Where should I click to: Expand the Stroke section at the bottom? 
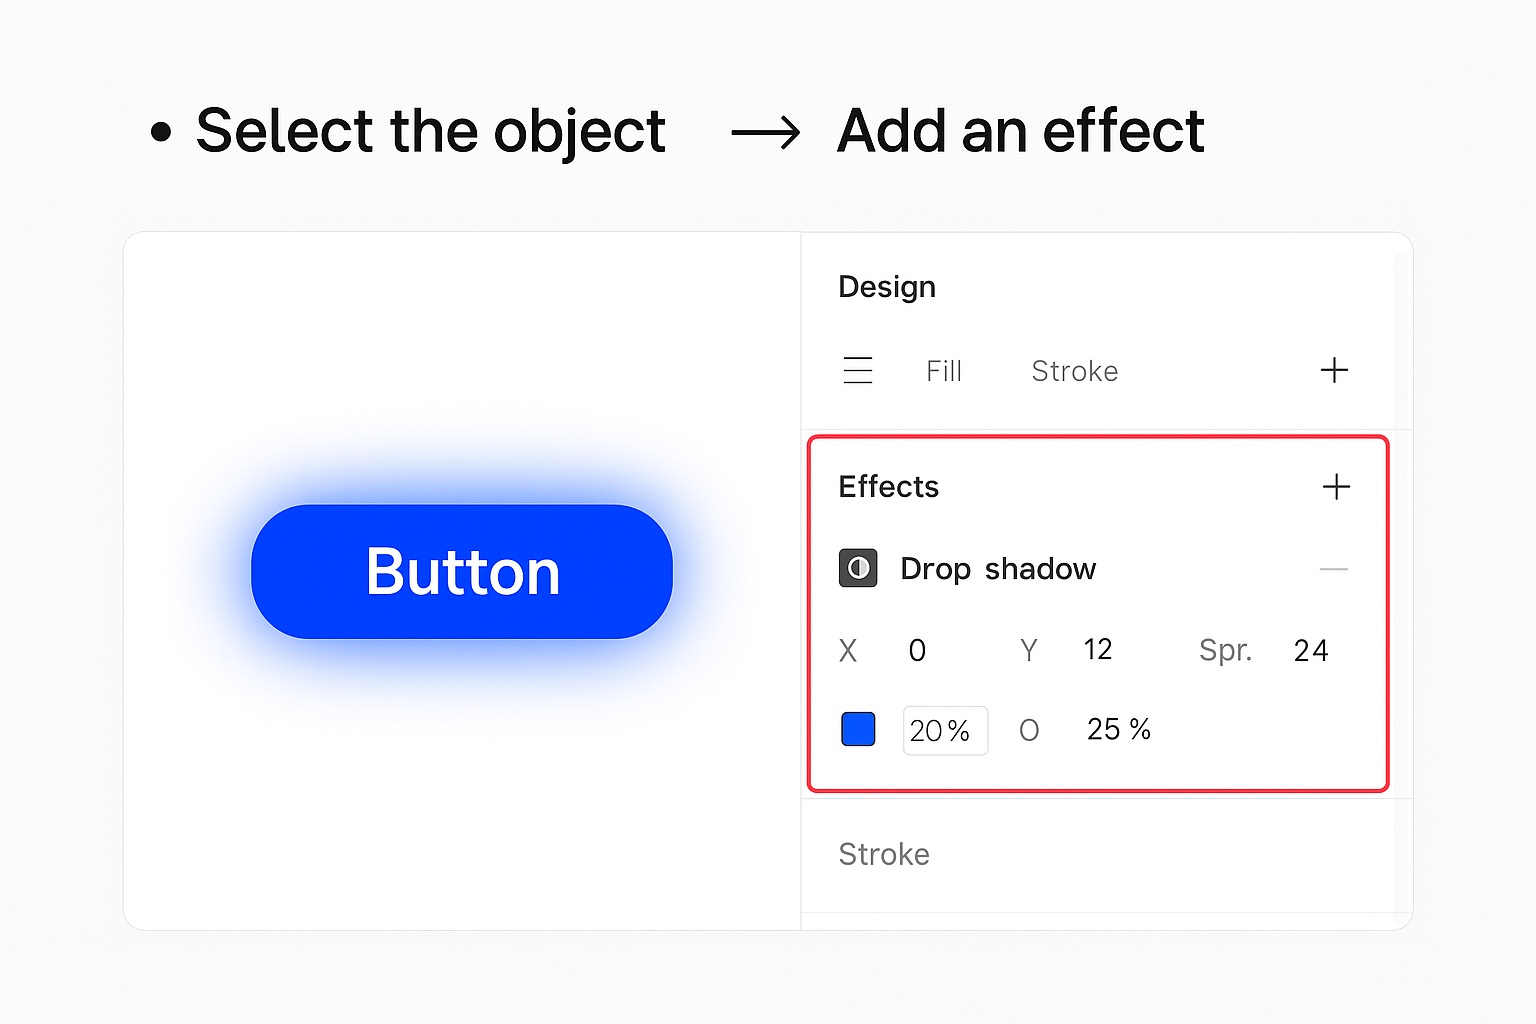tap(883, 854)
